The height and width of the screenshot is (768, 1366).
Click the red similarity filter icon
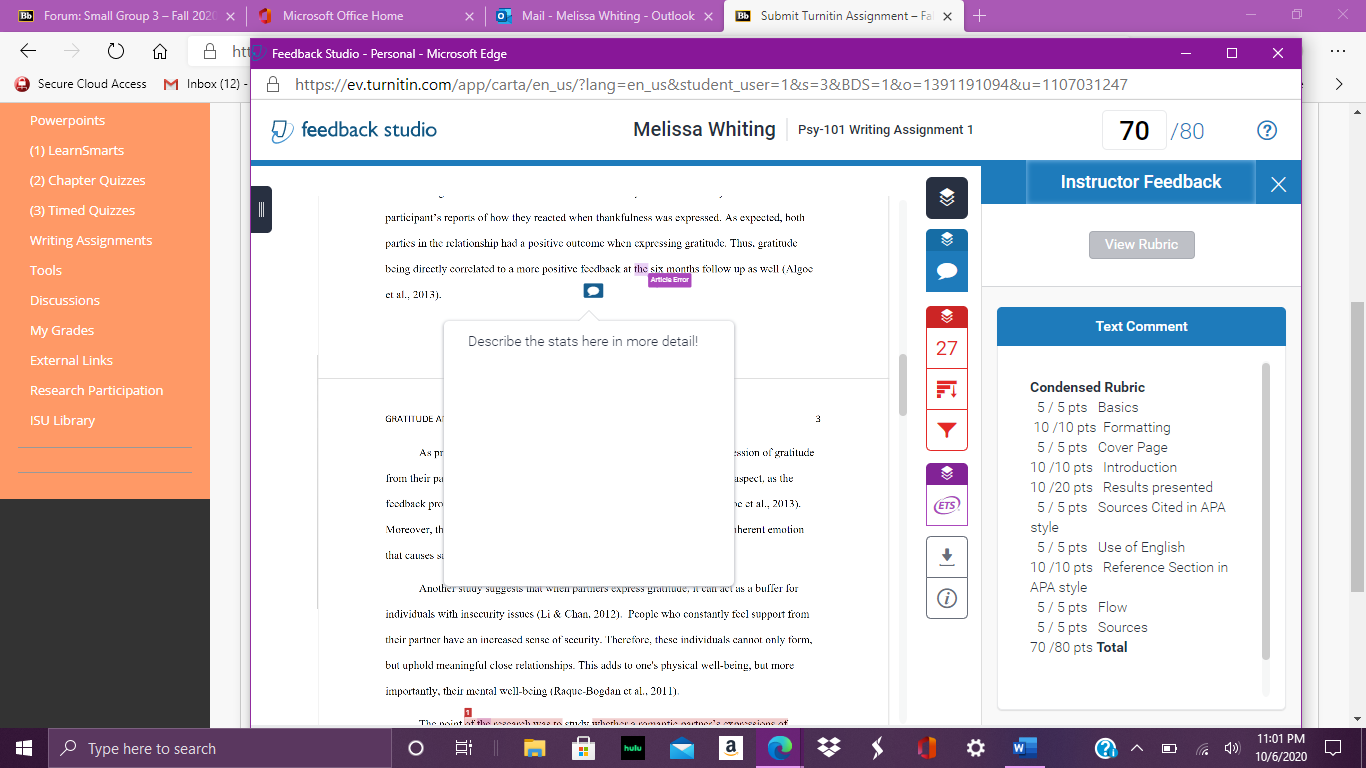coord(947,431)
